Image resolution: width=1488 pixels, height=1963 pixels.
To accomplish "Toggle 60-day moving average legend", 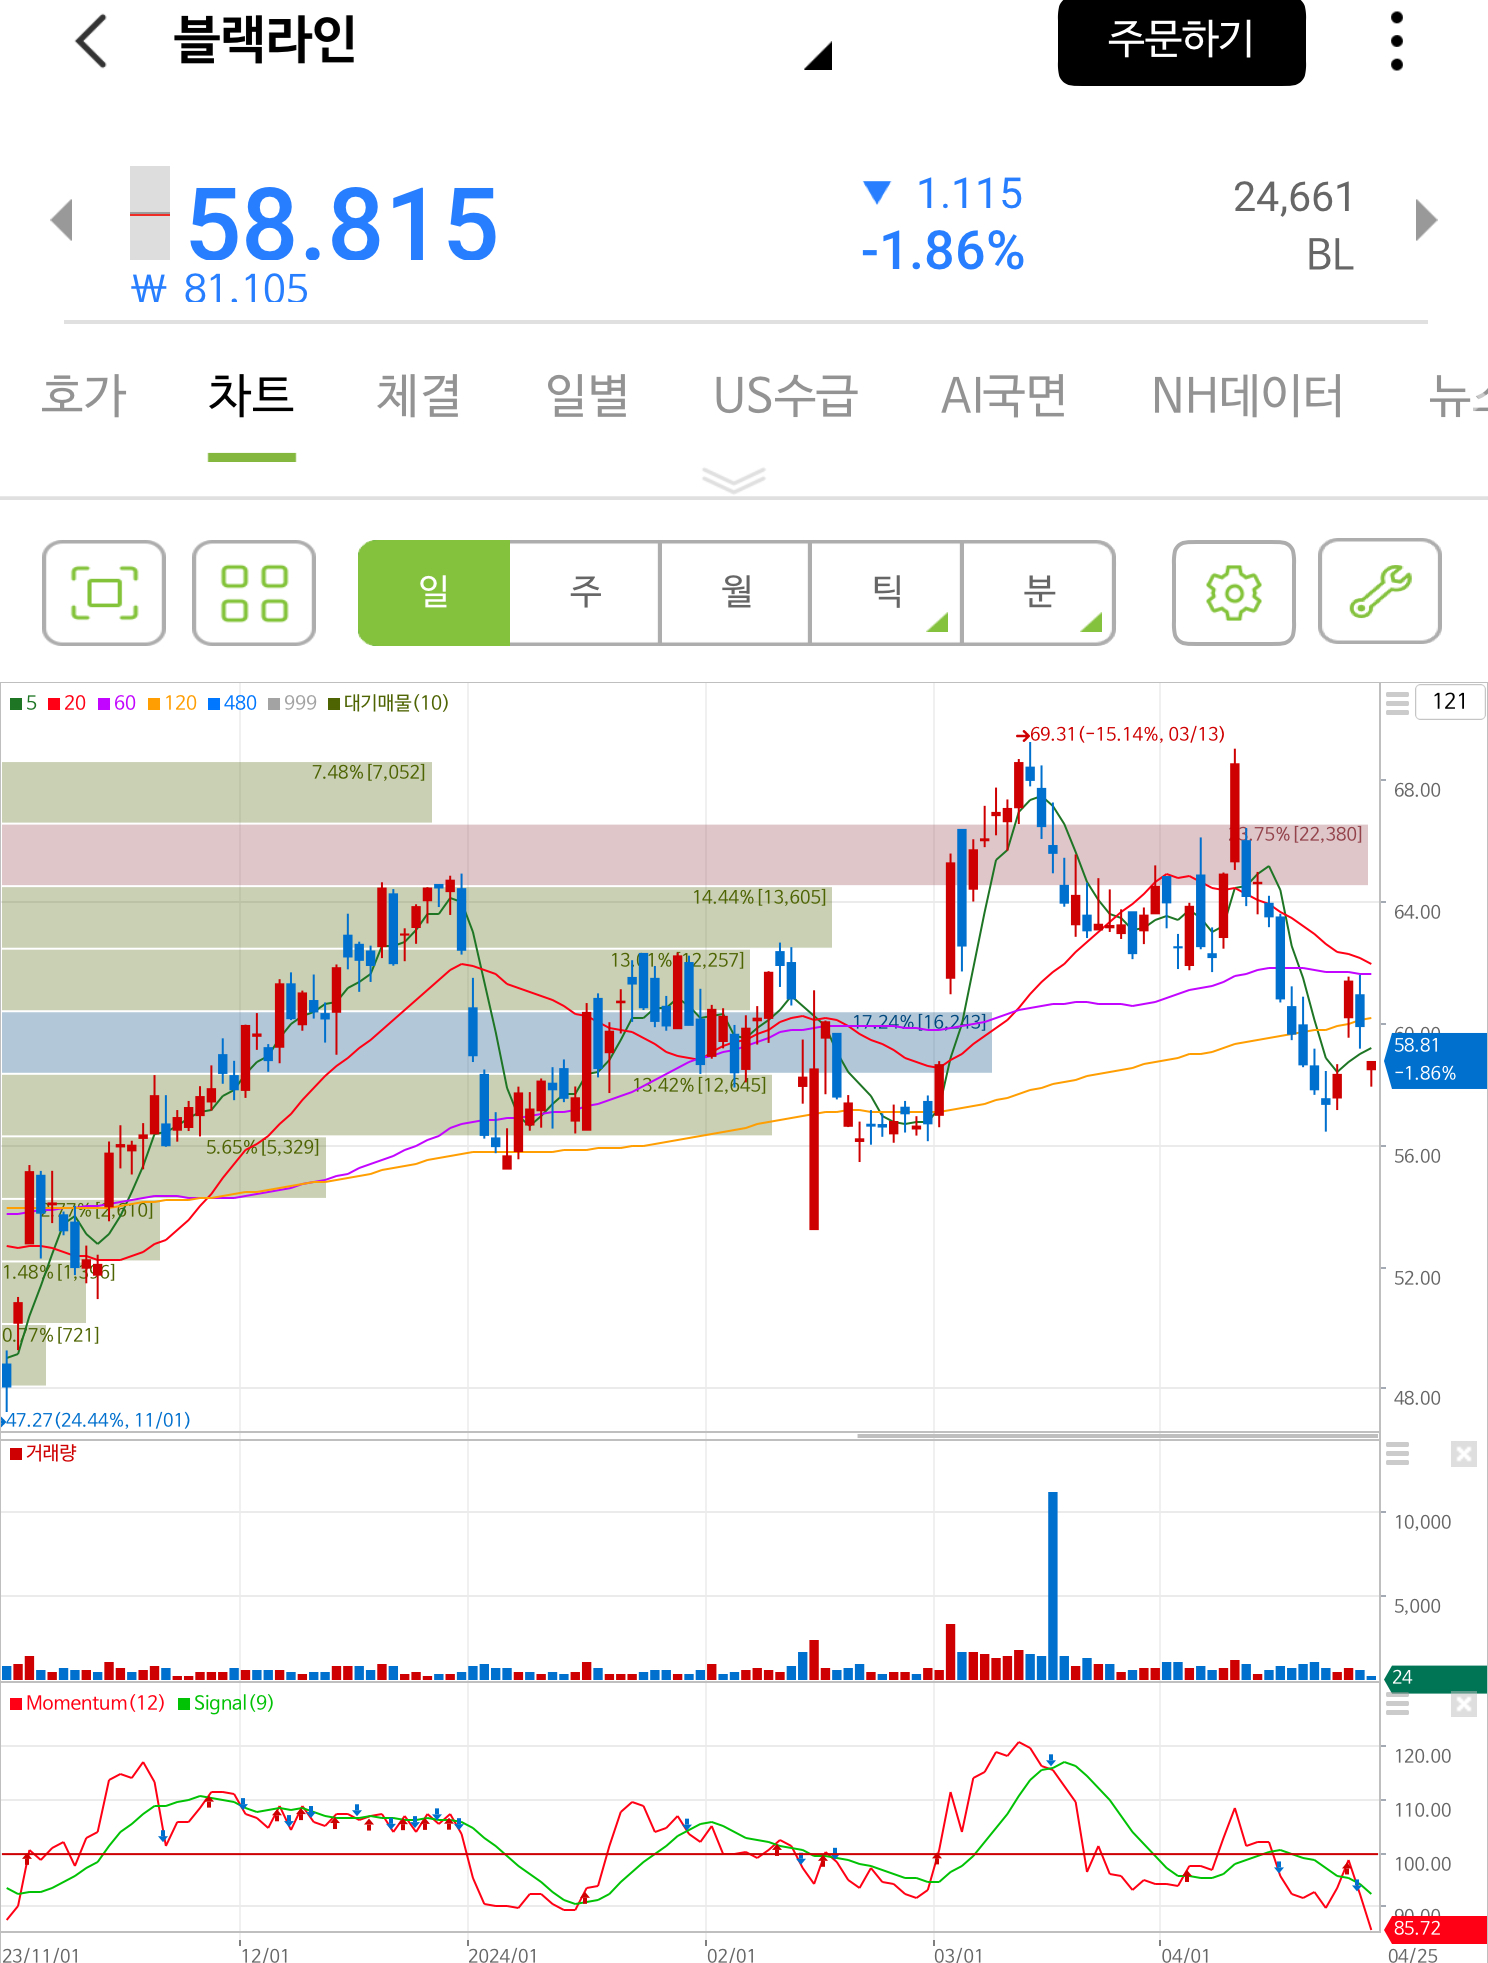I will point(117,703).
